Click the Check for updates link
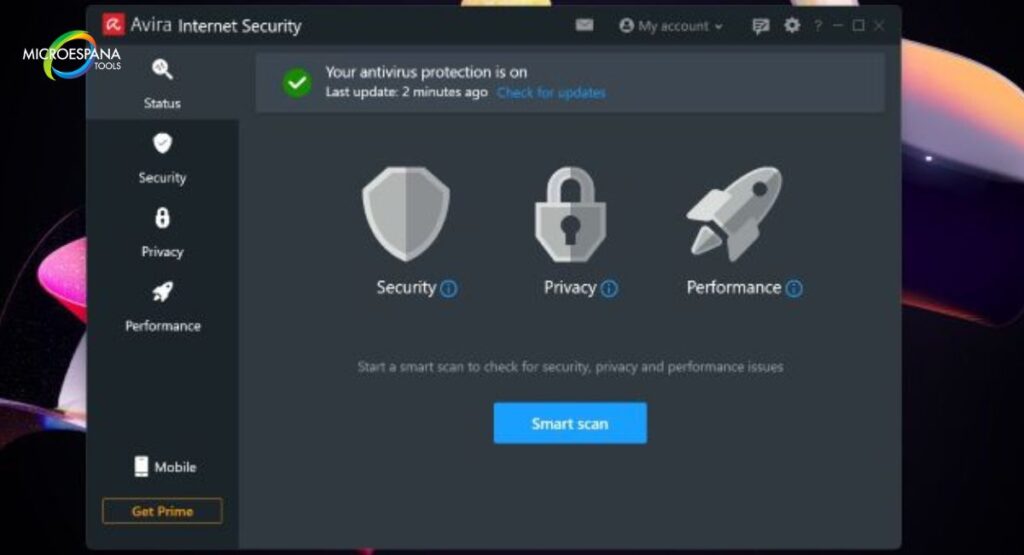This screenshot has width=1024, height=555. 551,93
